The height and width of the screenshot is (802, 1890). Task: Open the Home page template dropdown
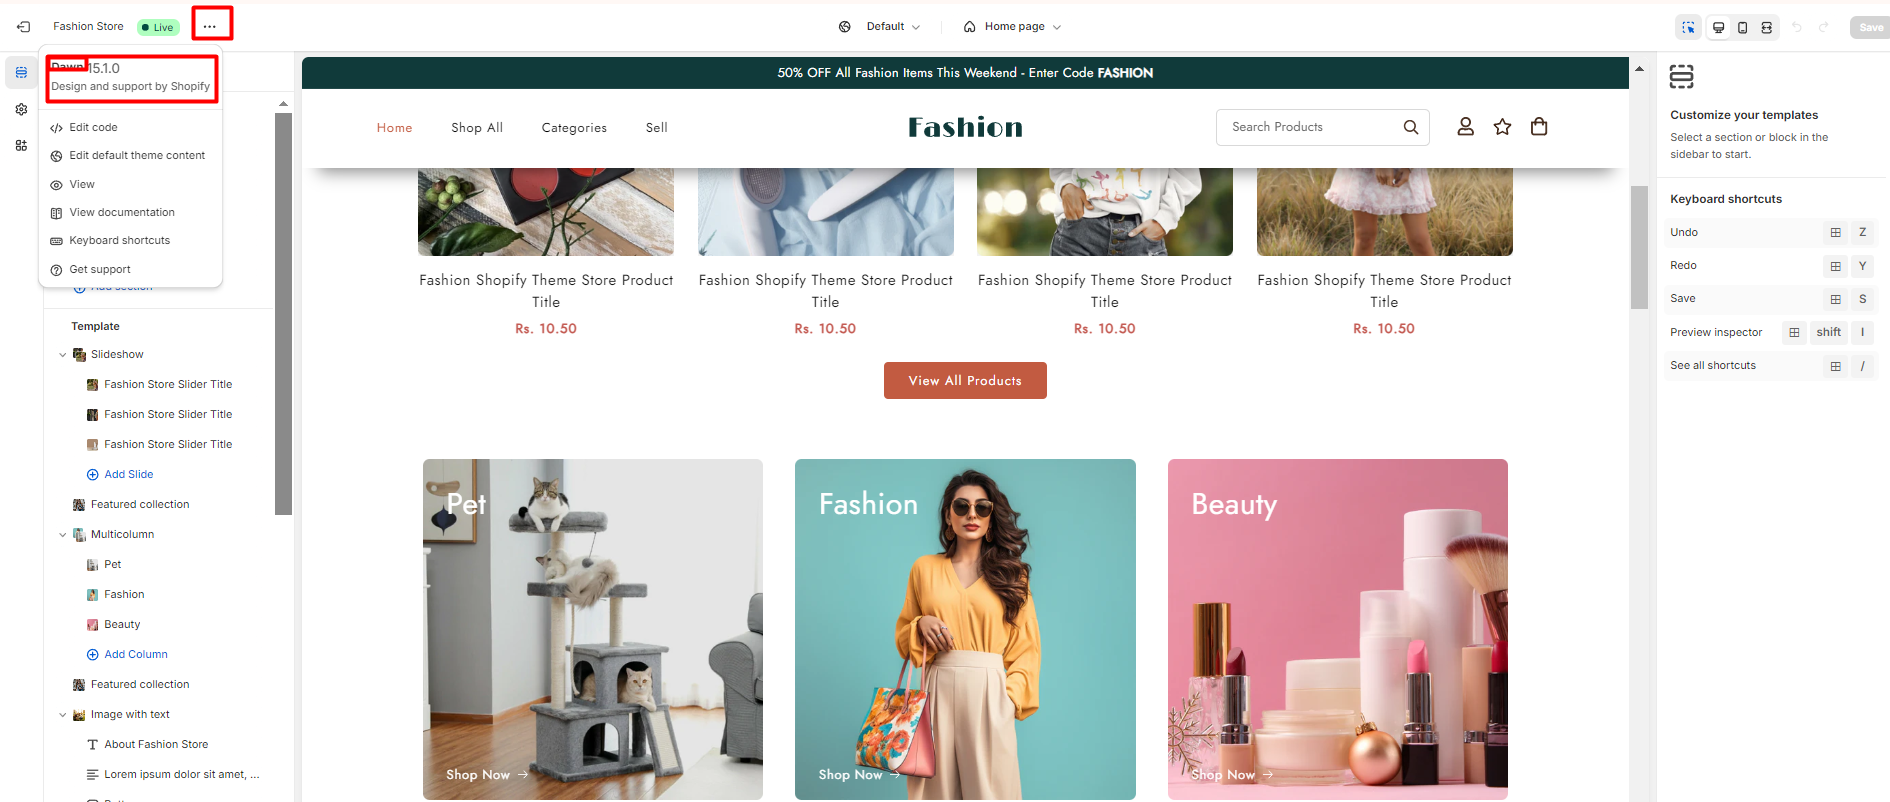pyautogui.click(x=1012, y=27)
